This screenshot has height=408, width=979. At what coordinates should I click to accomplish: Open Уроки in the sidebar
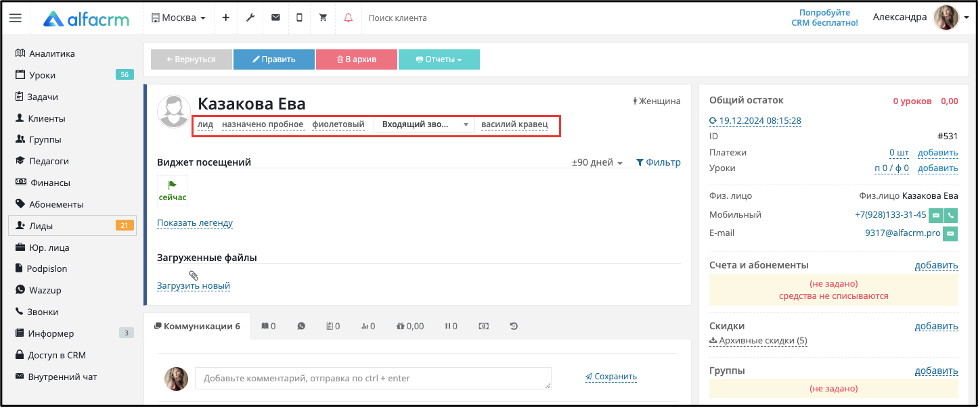coord(72,75)
